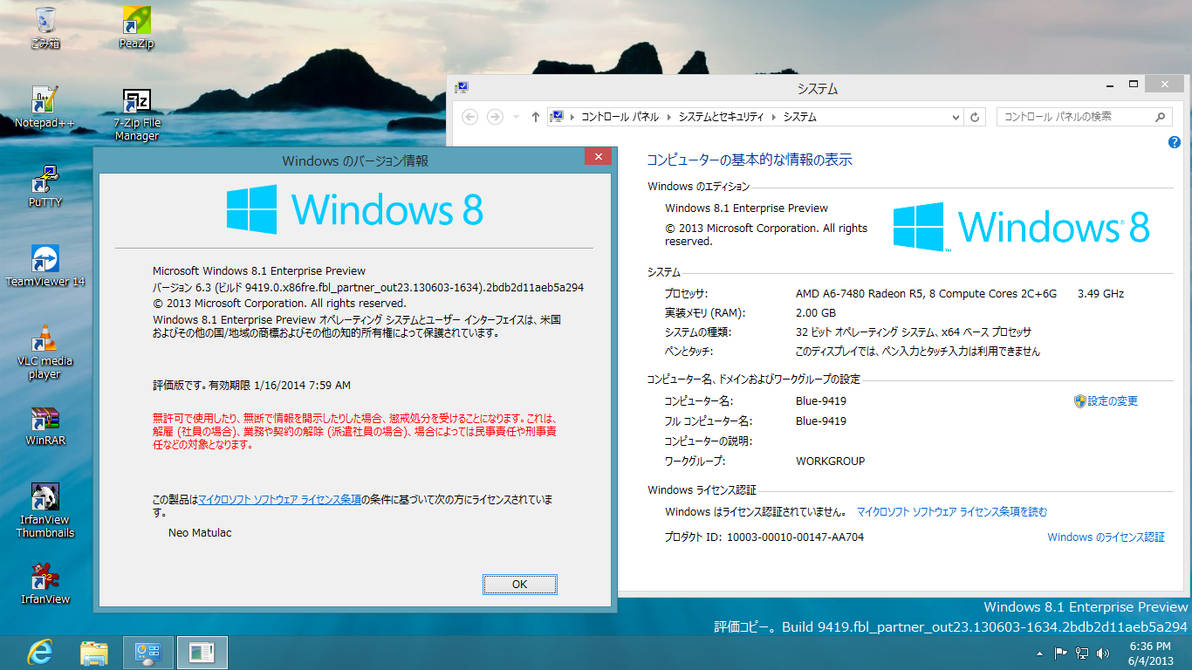Launch VLC media player shortcut

[45, 352]
